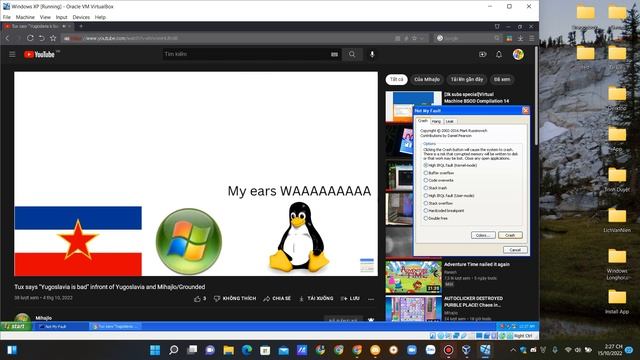Open widgets icon at taskbar left edge
Image resolution: width=640 pixels, height=360 pixels.
pos(12,350)
